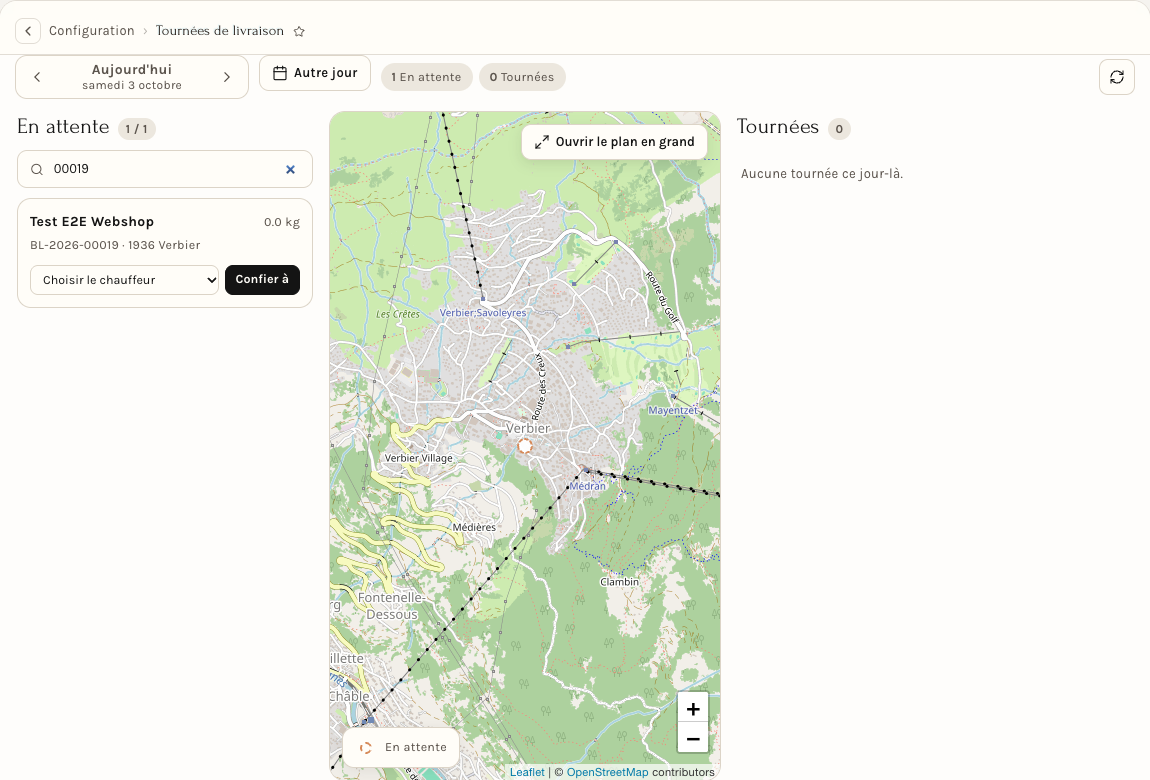This screenshot has width=1150, height=780.
Task: Select Tournées de livraison breadcrumb
Action: click(x=219, y=31)
